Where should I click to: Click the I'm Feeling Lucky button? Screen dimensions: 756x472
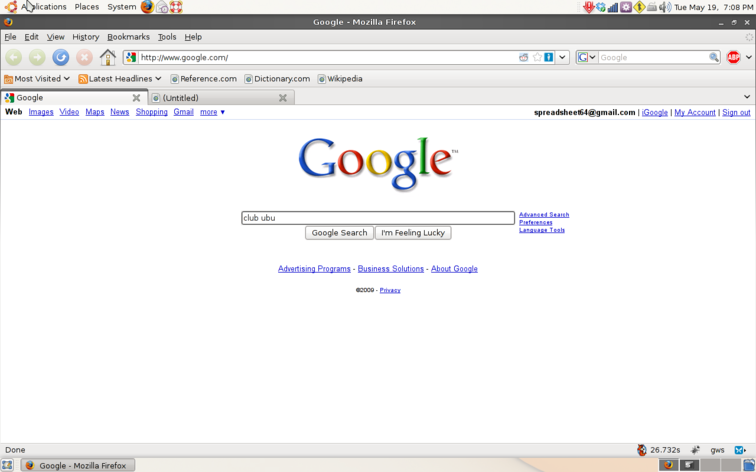click(413, 233)
